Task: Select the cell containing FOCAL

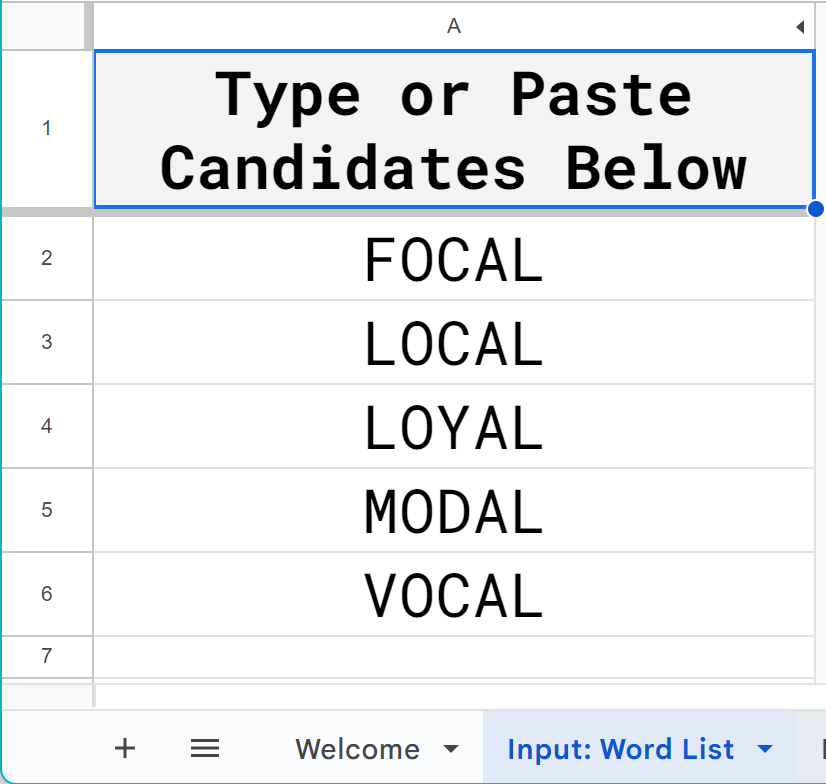Action: pyautogui.click(x=453, y=259)
